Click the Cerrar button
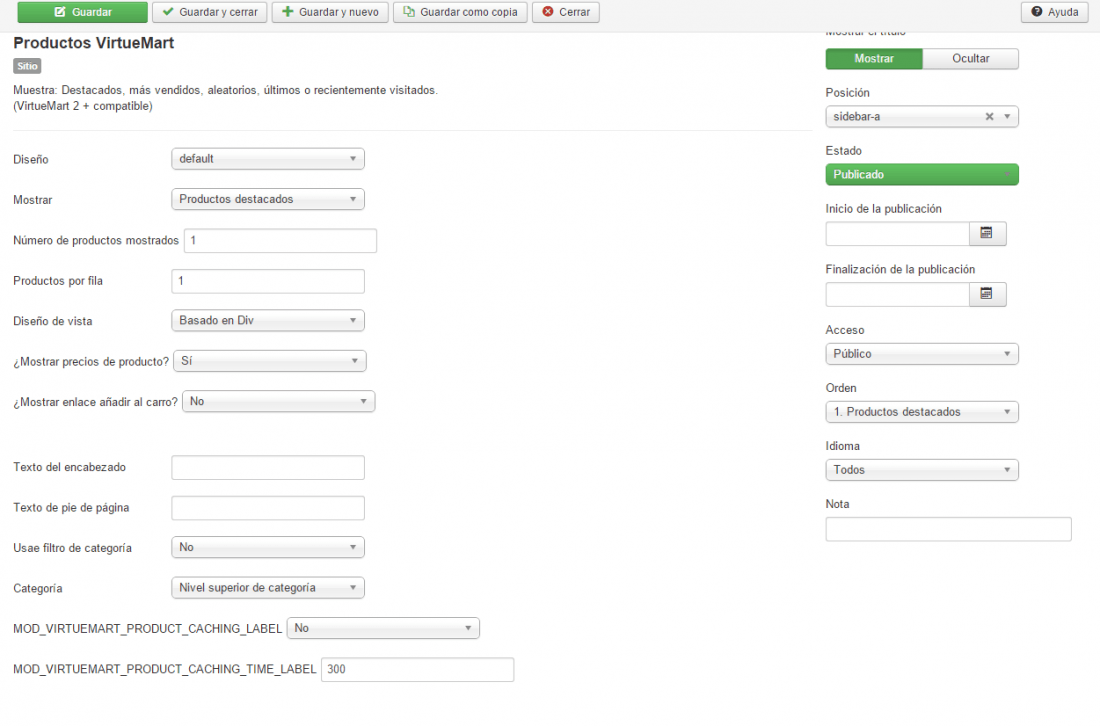 tap(566, 12)
